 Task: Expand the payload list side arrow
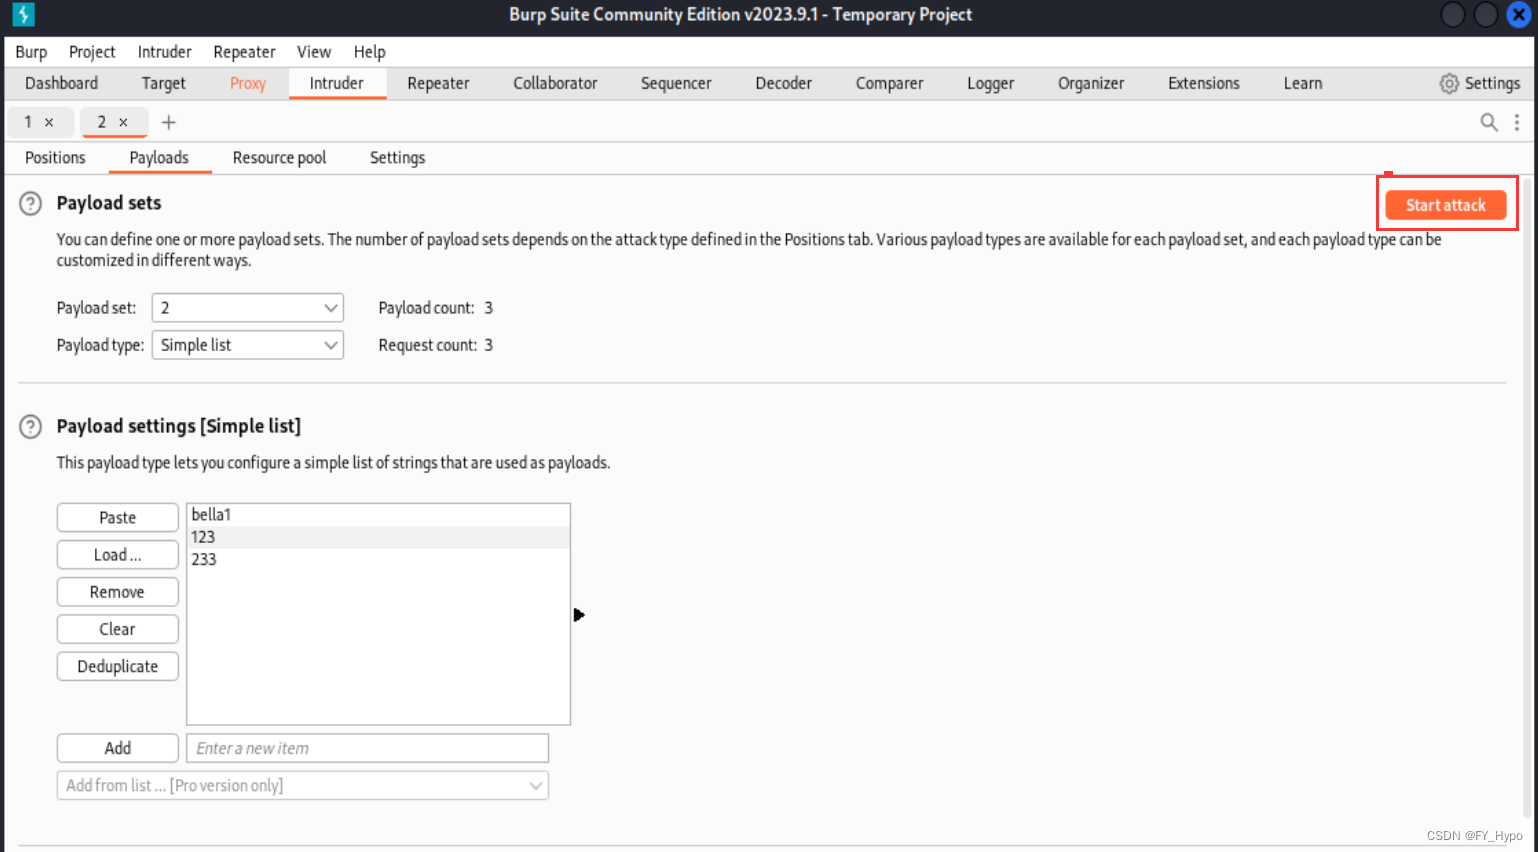[x=579, y=615]
